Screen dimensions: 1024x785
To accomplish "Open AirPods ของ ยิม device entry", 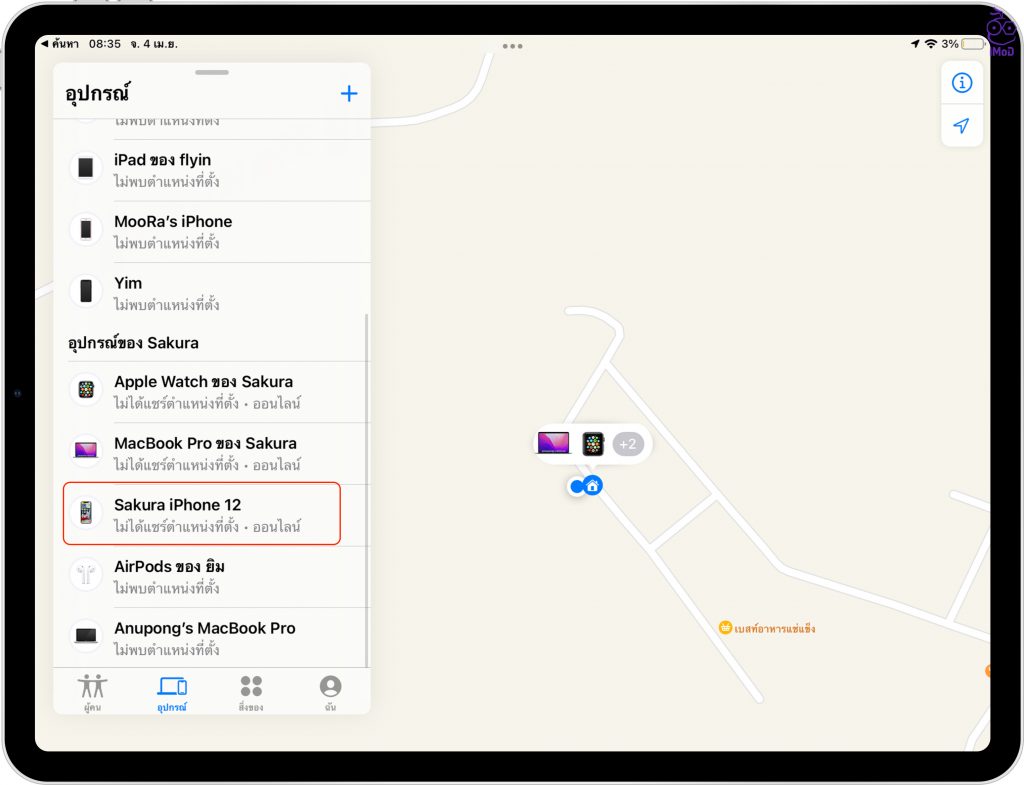I will [210, 576].
